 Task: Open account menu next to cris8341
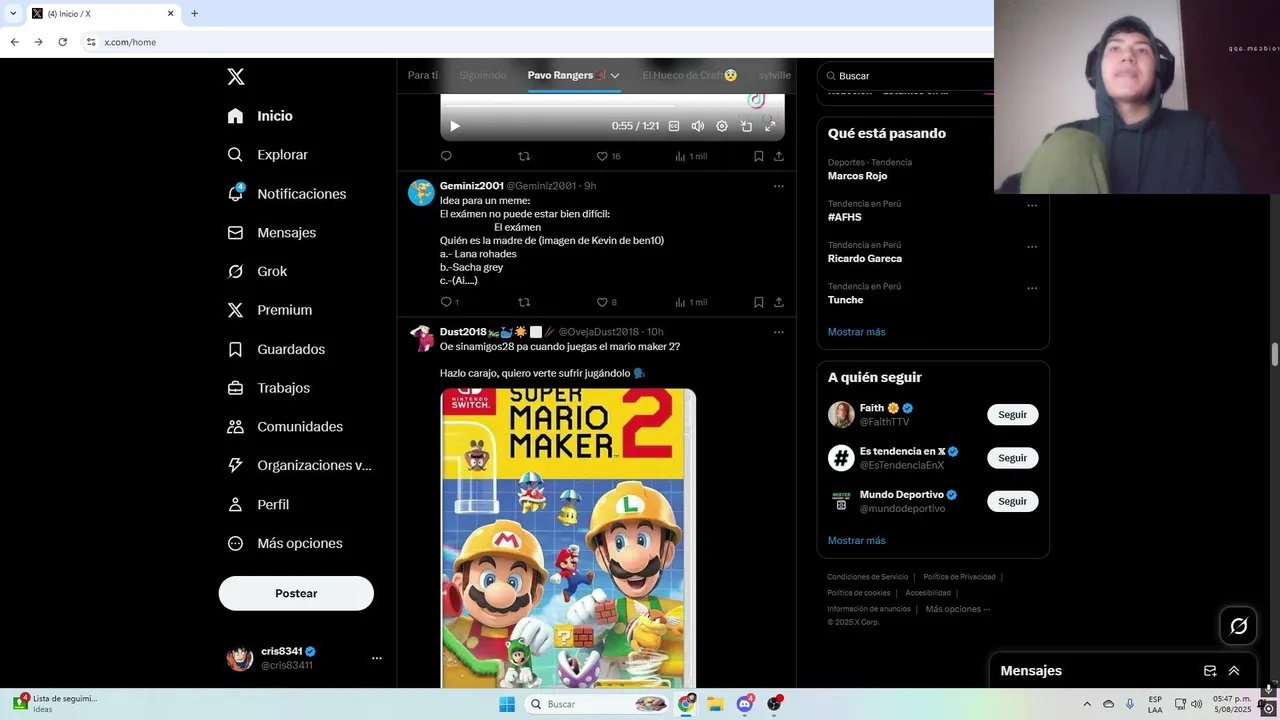[x=377, y=658]
